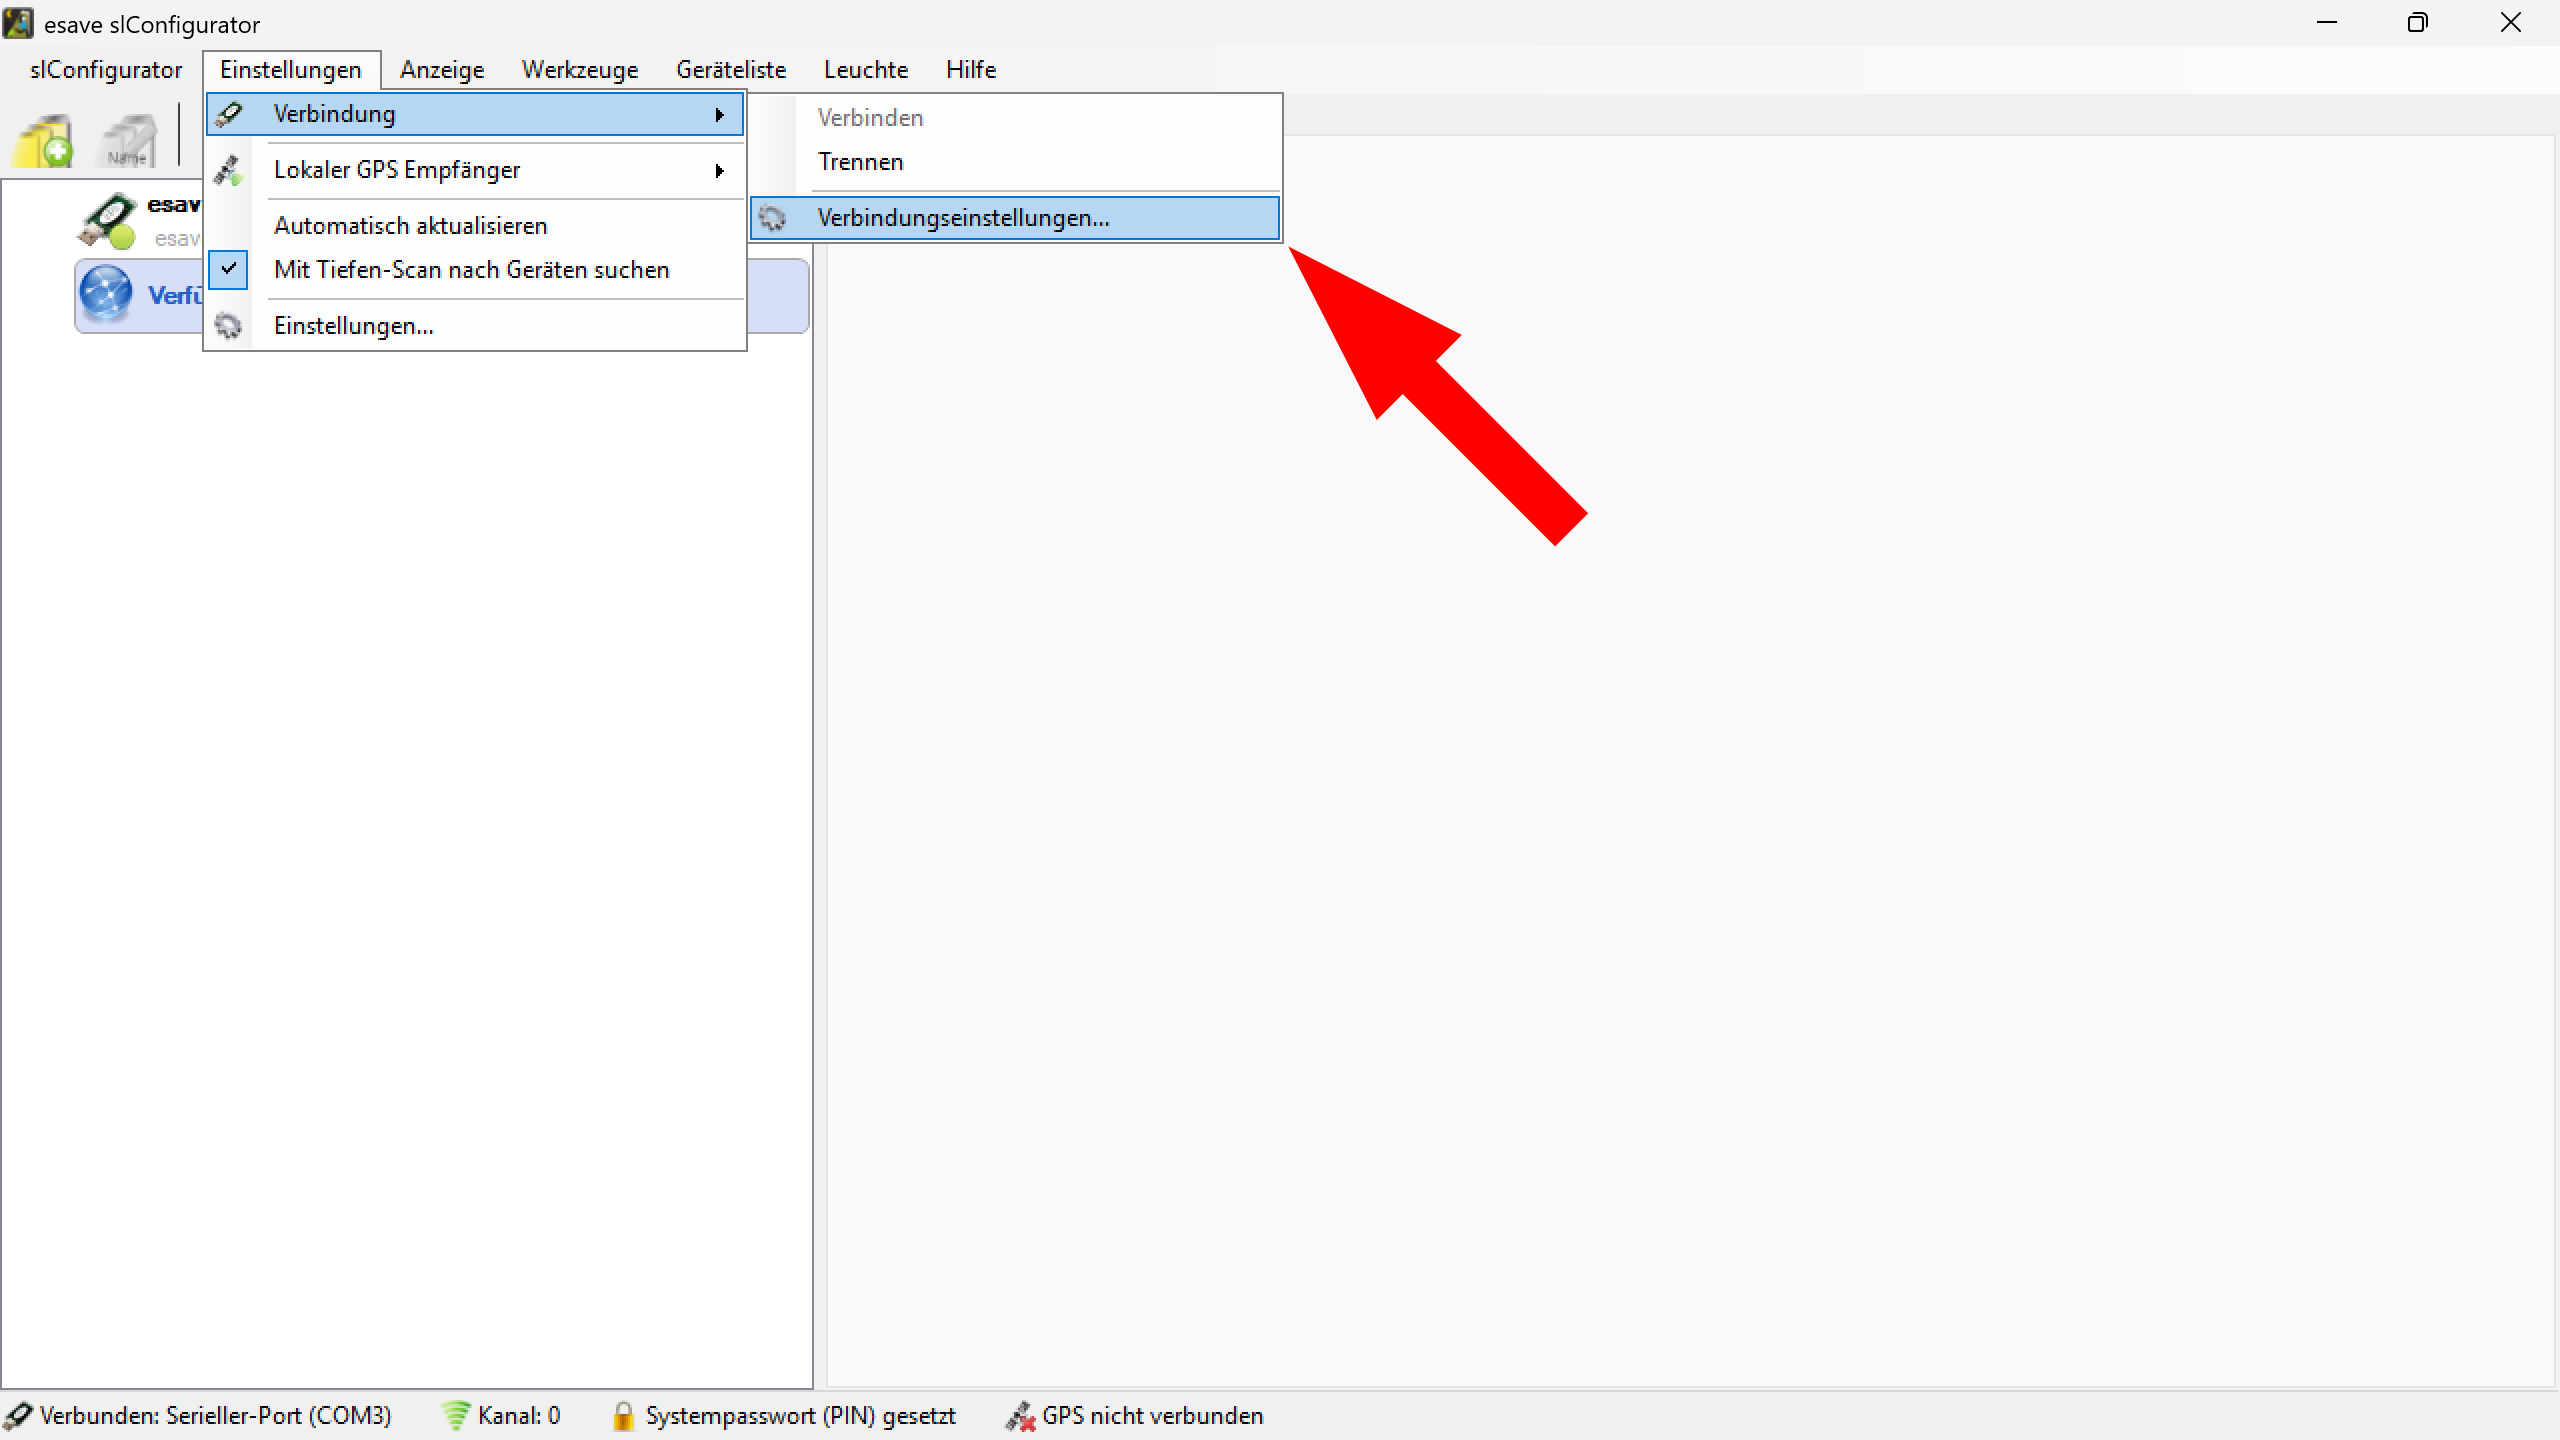Open the Leuchte menu

pyautogui.click(x=866, y=70)
